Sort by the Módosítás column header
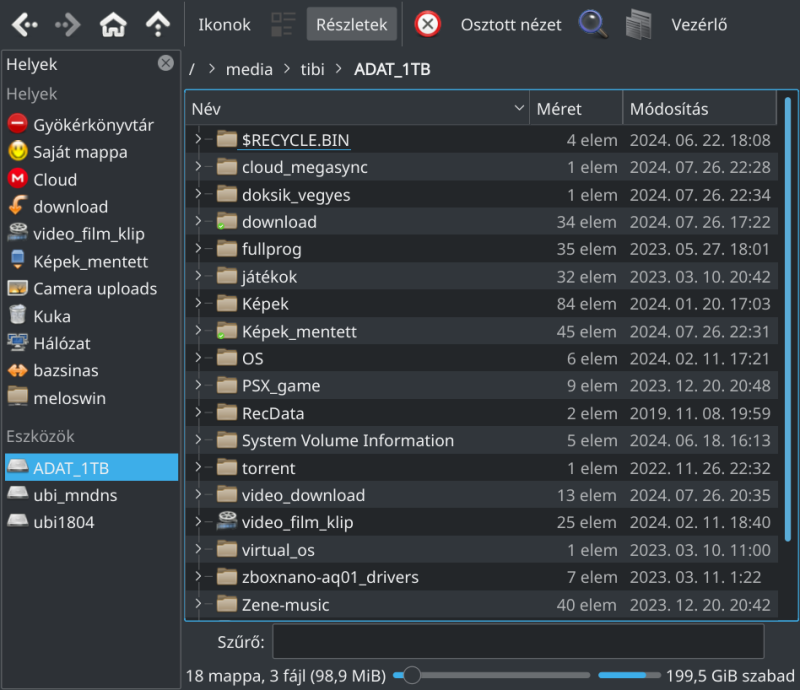This screenshot has height=690, width=800. pyautogui.click(x=699, y=109)
